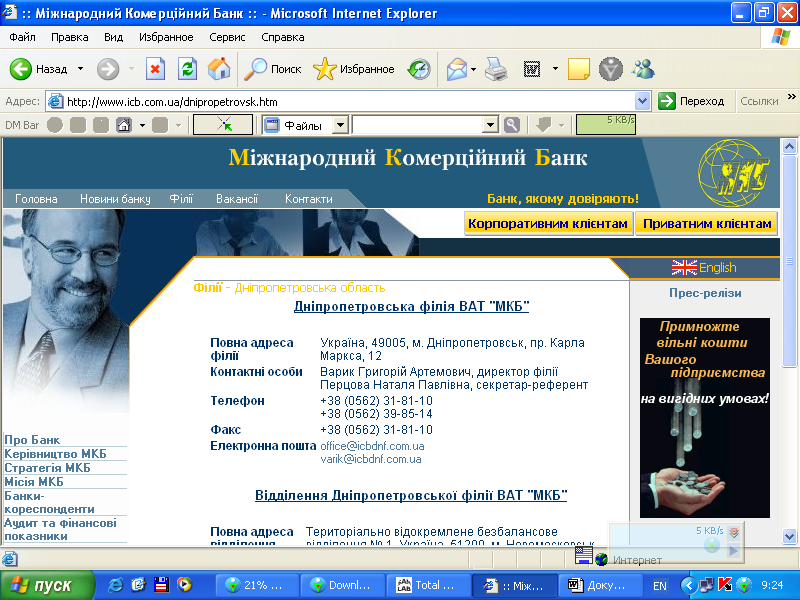Open the Прес-релізи link
The height and width of the screenshot is (600, 800).
click(705, 293)
